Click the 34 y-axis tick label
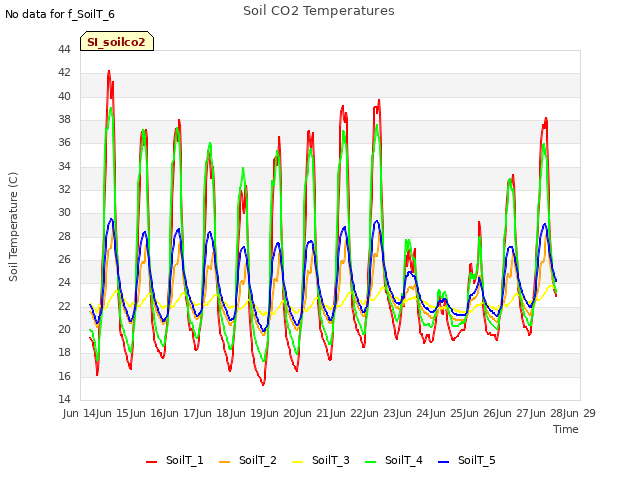The width and height of the screenshot is (640, 480). [64, 167]
